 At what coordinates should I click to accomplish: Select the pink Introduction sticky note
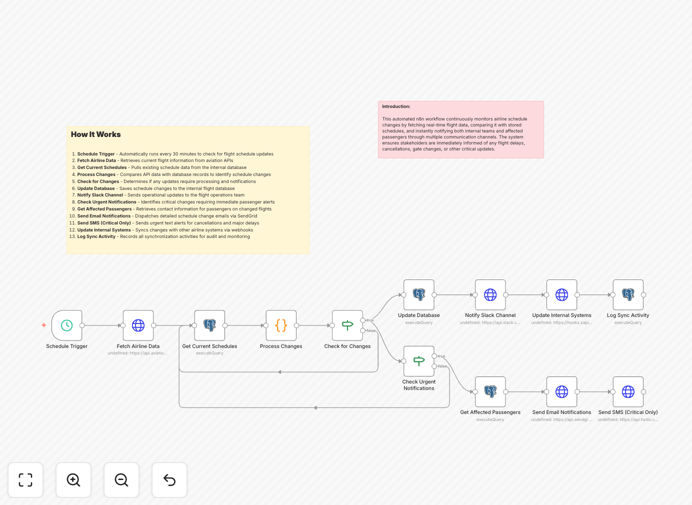coord(461,129)
